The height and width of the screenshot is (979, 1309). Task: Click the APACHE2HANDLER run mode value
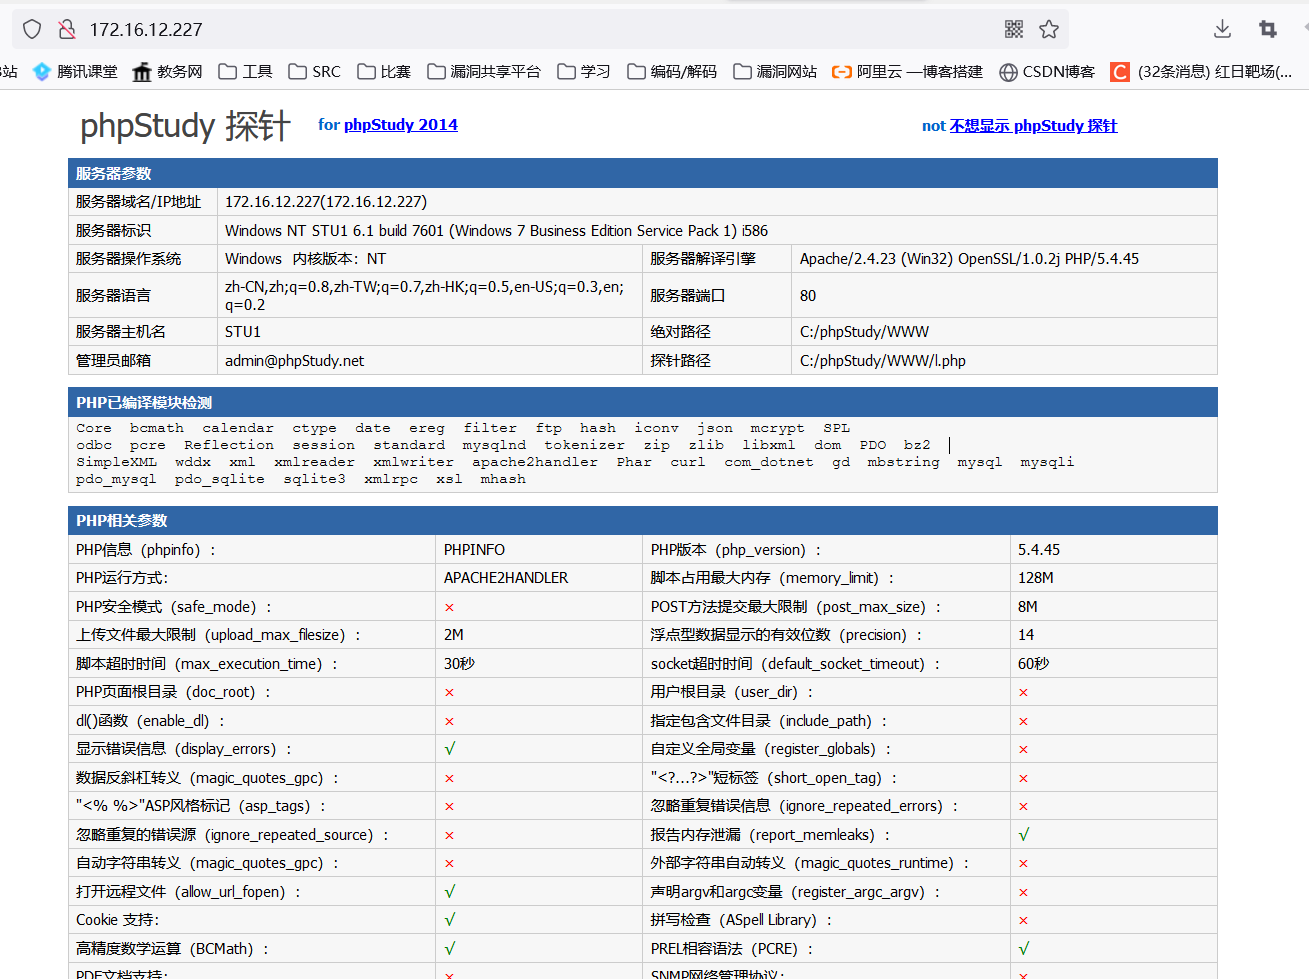tap(506, 577)
